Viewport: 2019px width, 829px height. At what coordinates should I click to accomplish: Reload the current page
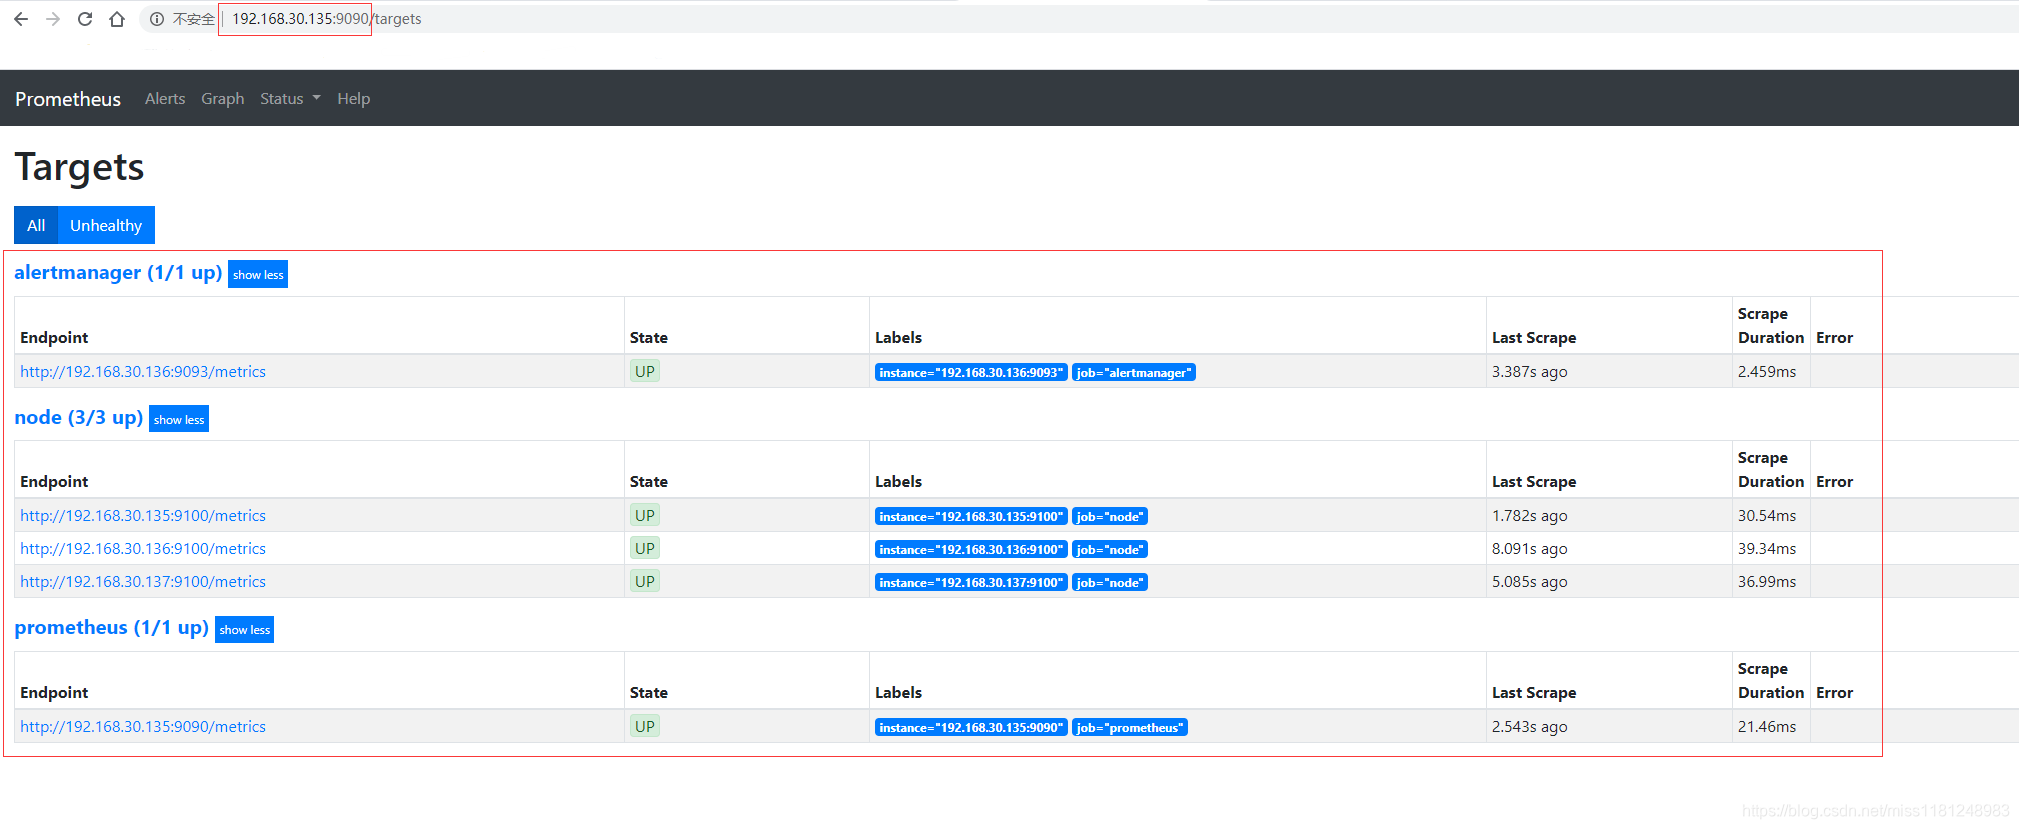85,19
